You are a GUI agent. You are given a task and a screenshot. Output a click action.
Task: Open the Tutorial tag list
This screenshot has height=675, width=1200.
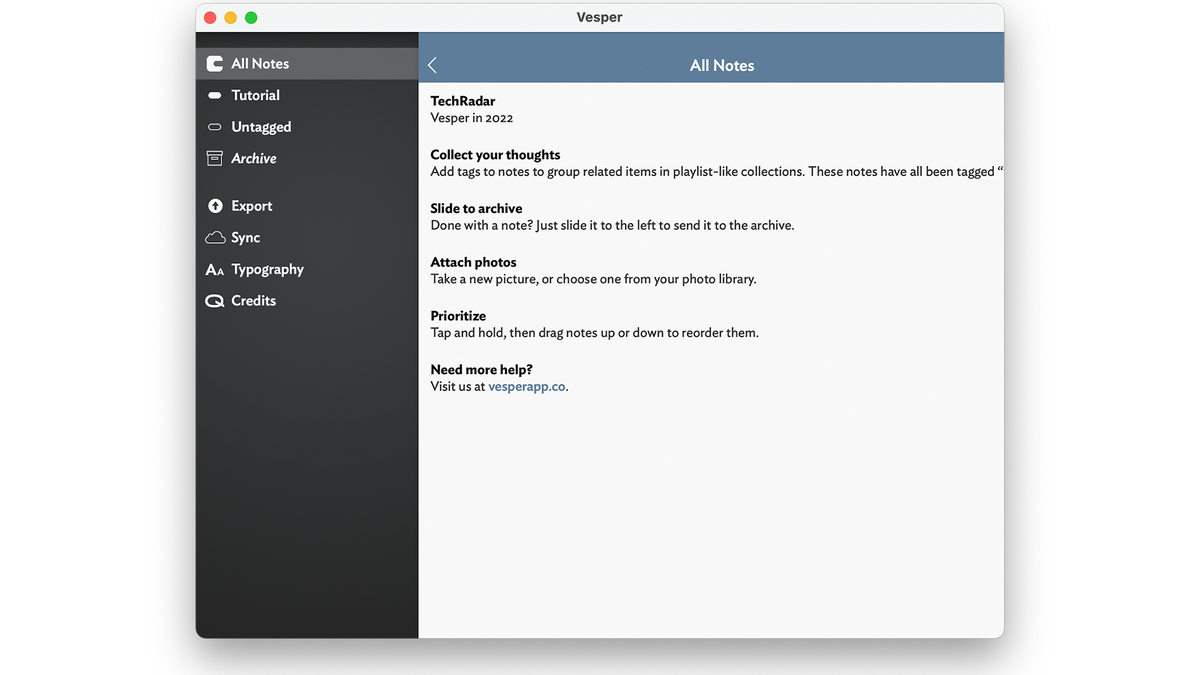point(255,96)
